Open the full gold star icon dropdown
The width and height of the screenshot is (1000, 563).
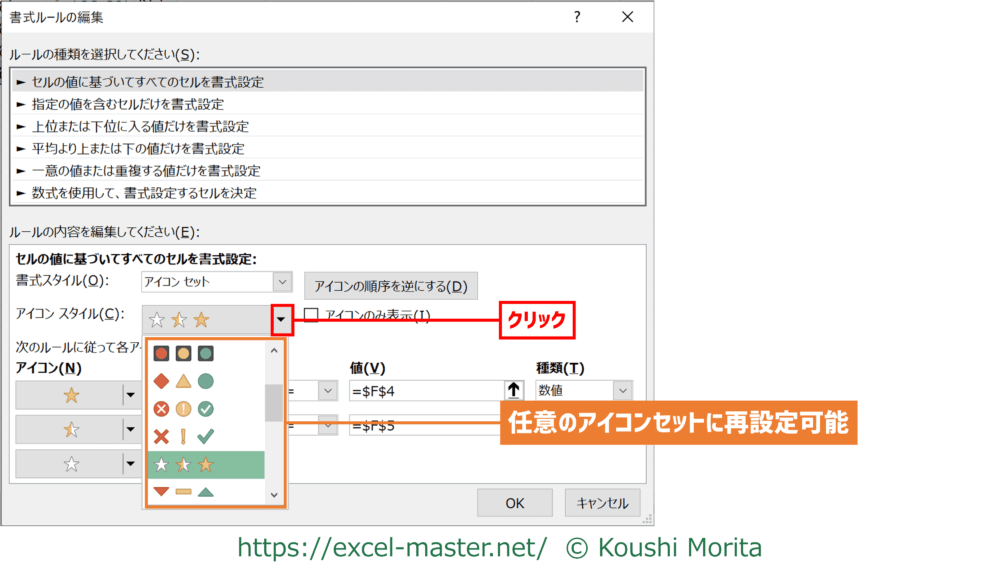(128, 396)
